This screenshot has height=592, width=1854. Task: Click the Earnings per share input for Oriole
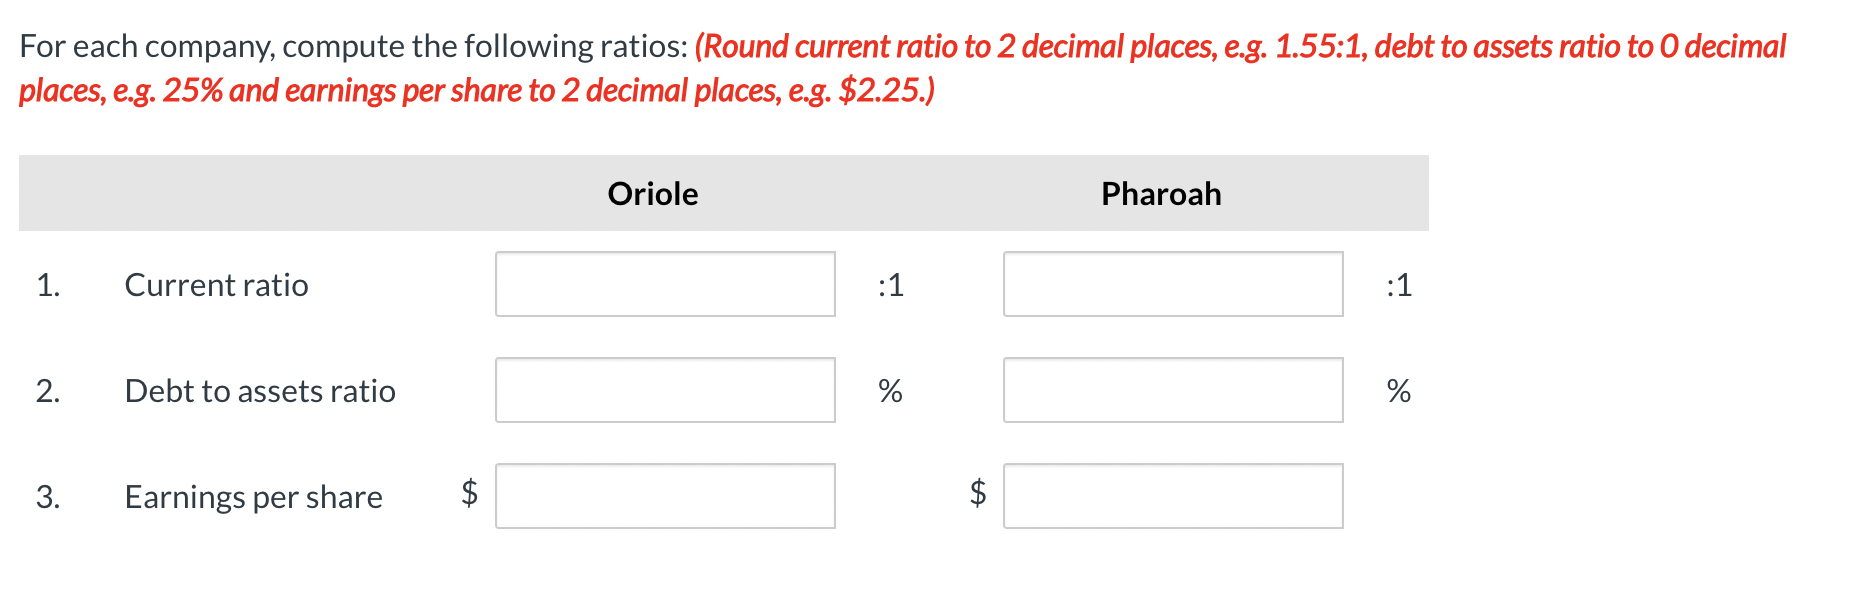point(664,495)
